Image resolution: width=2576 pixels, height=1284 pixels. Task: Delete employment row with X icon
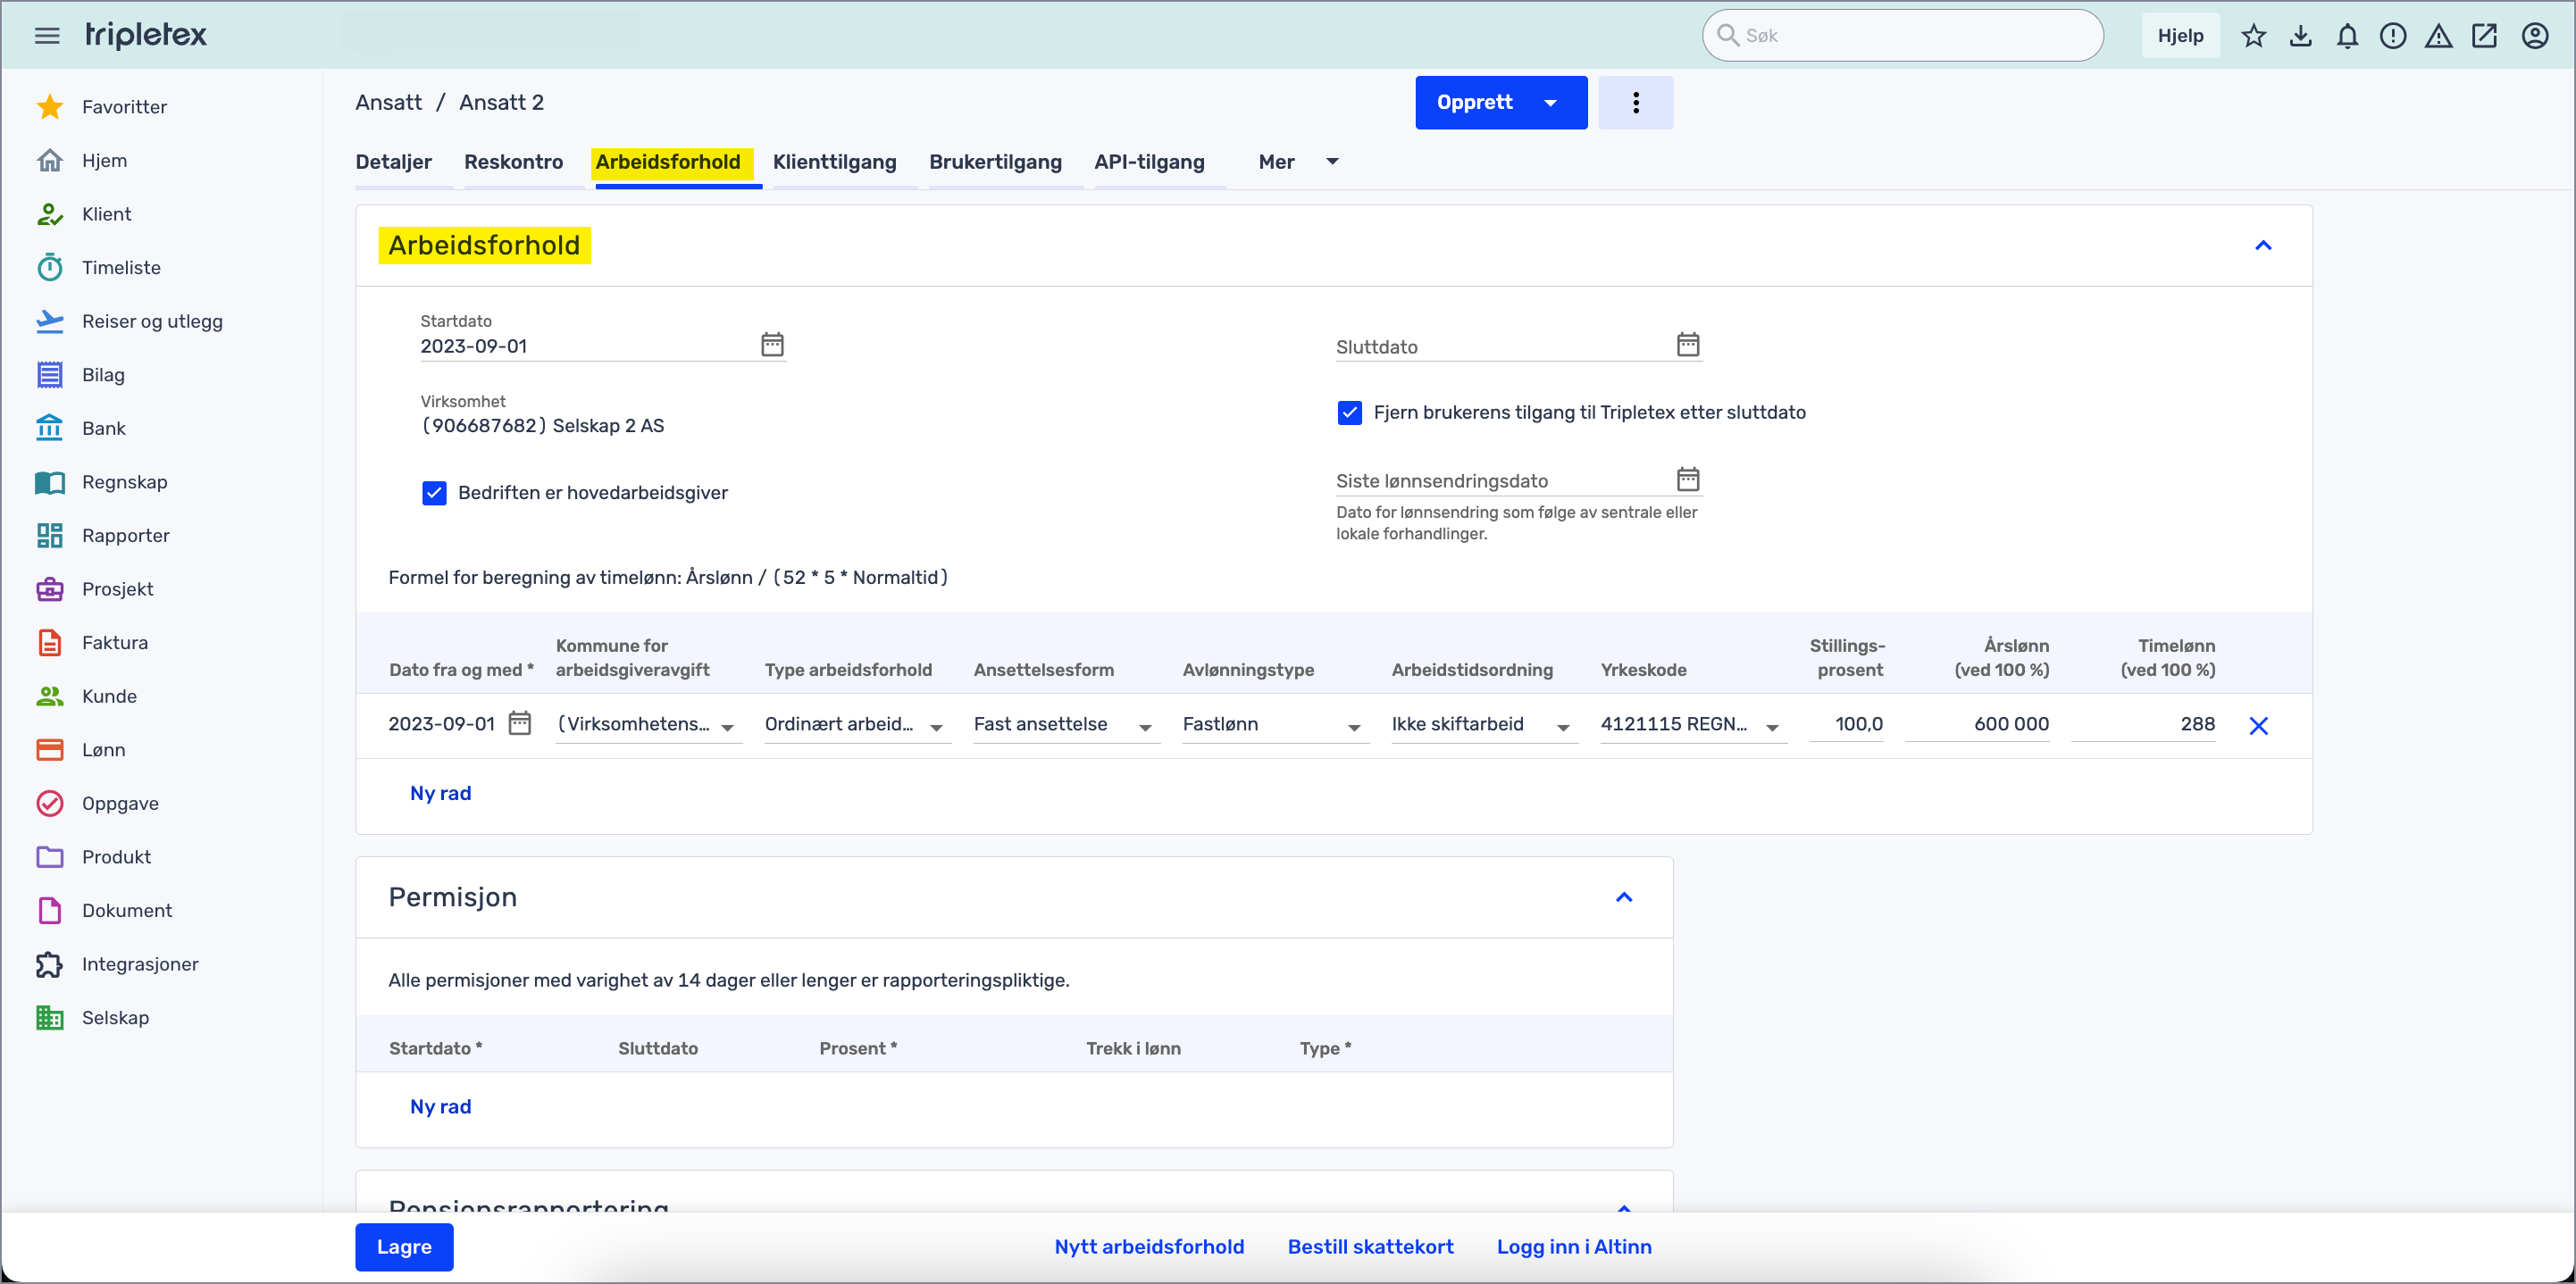(2258, 726)
